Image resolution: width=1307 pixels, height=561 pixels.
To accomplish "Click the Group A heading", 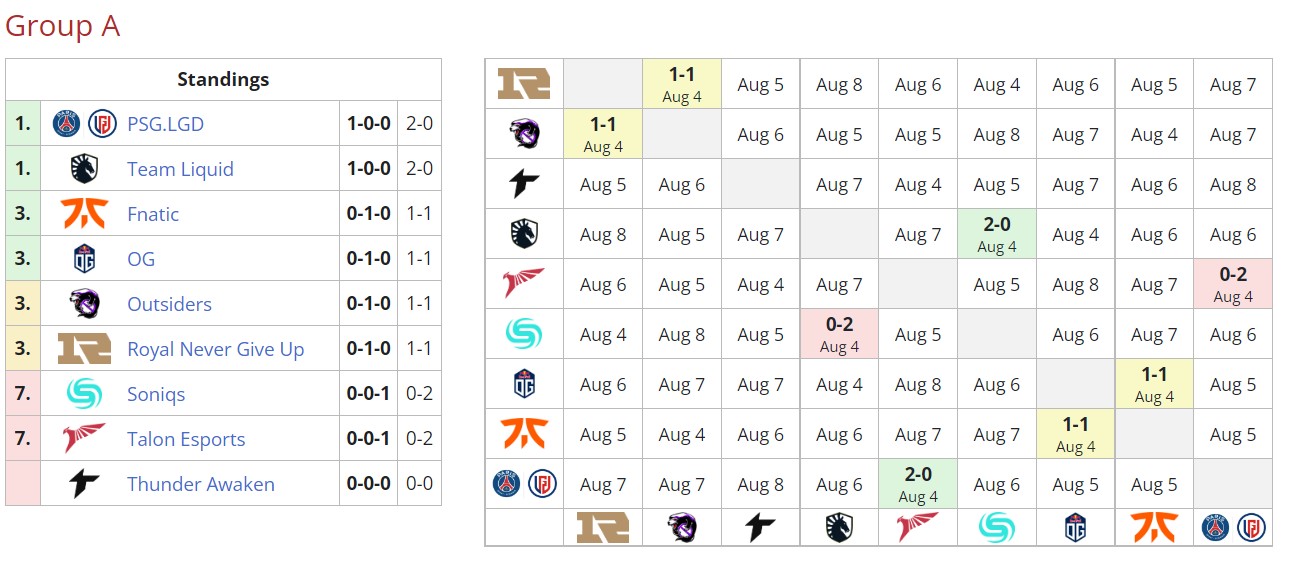I will (x=62, y=26).
